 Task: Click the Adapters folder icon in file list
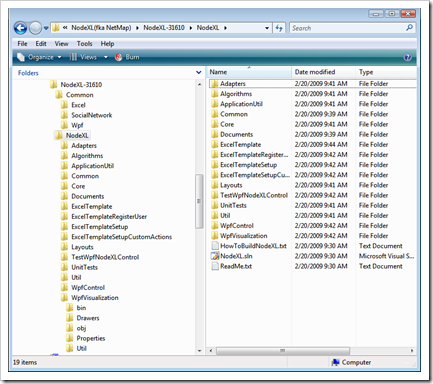pos(215,84)
